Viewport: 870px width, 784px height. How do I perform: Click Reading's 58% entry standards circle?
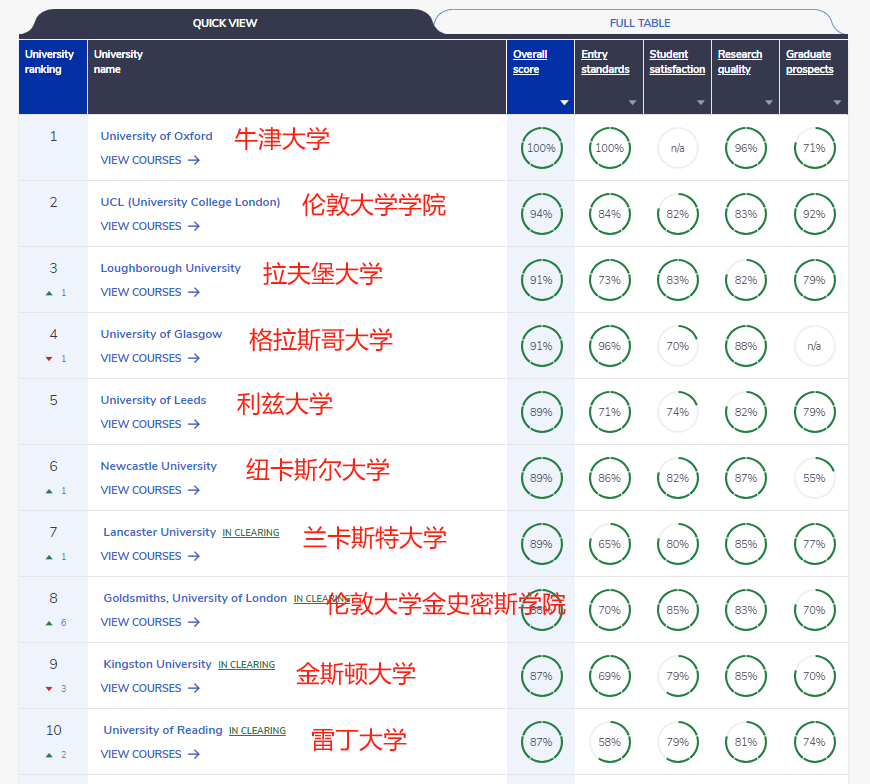(x=609, y=742)
